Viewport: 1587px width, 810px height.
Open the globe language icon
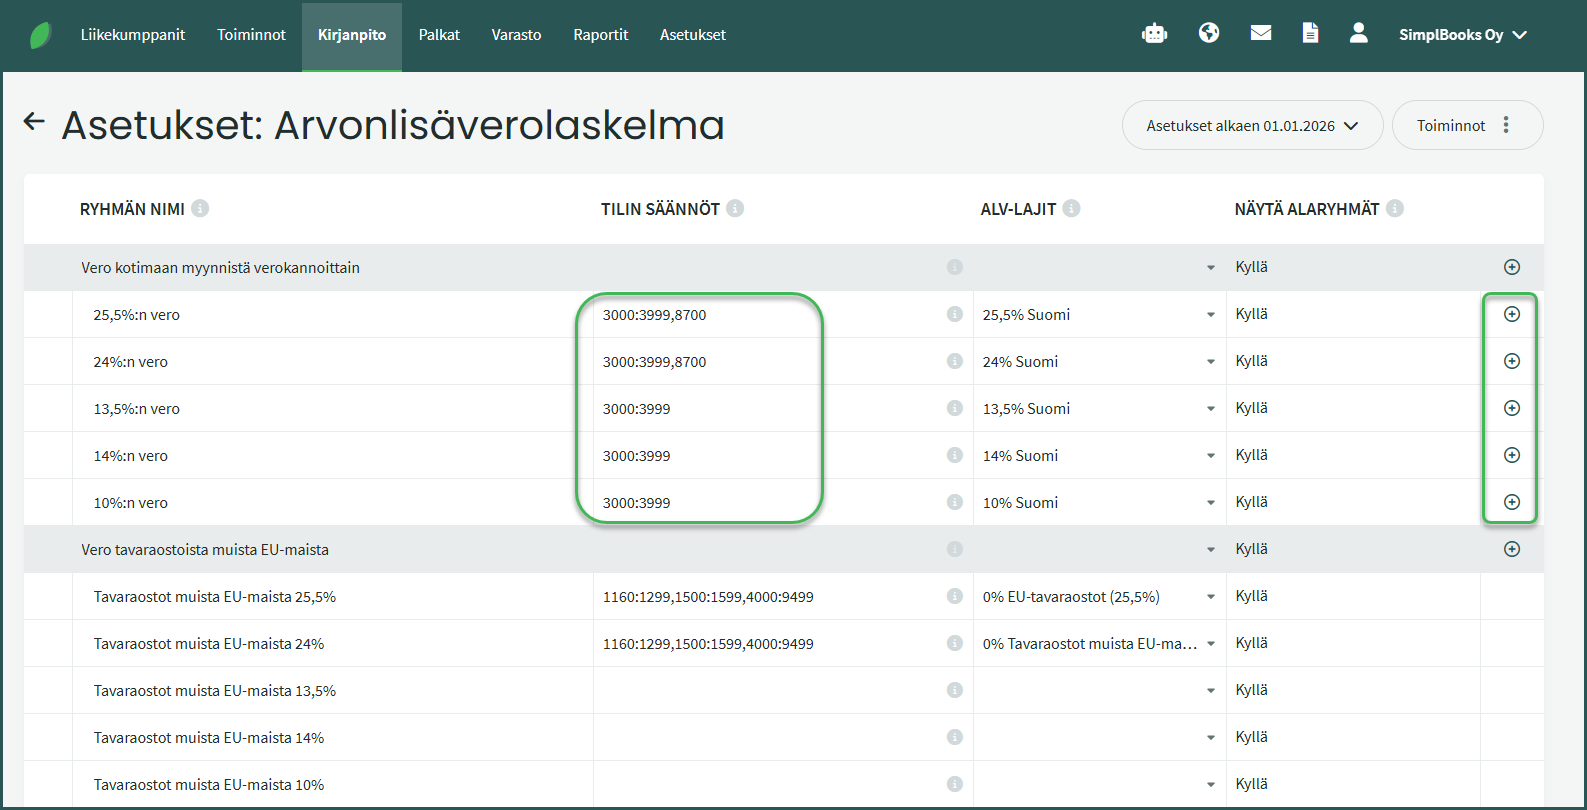(1209, 34)
